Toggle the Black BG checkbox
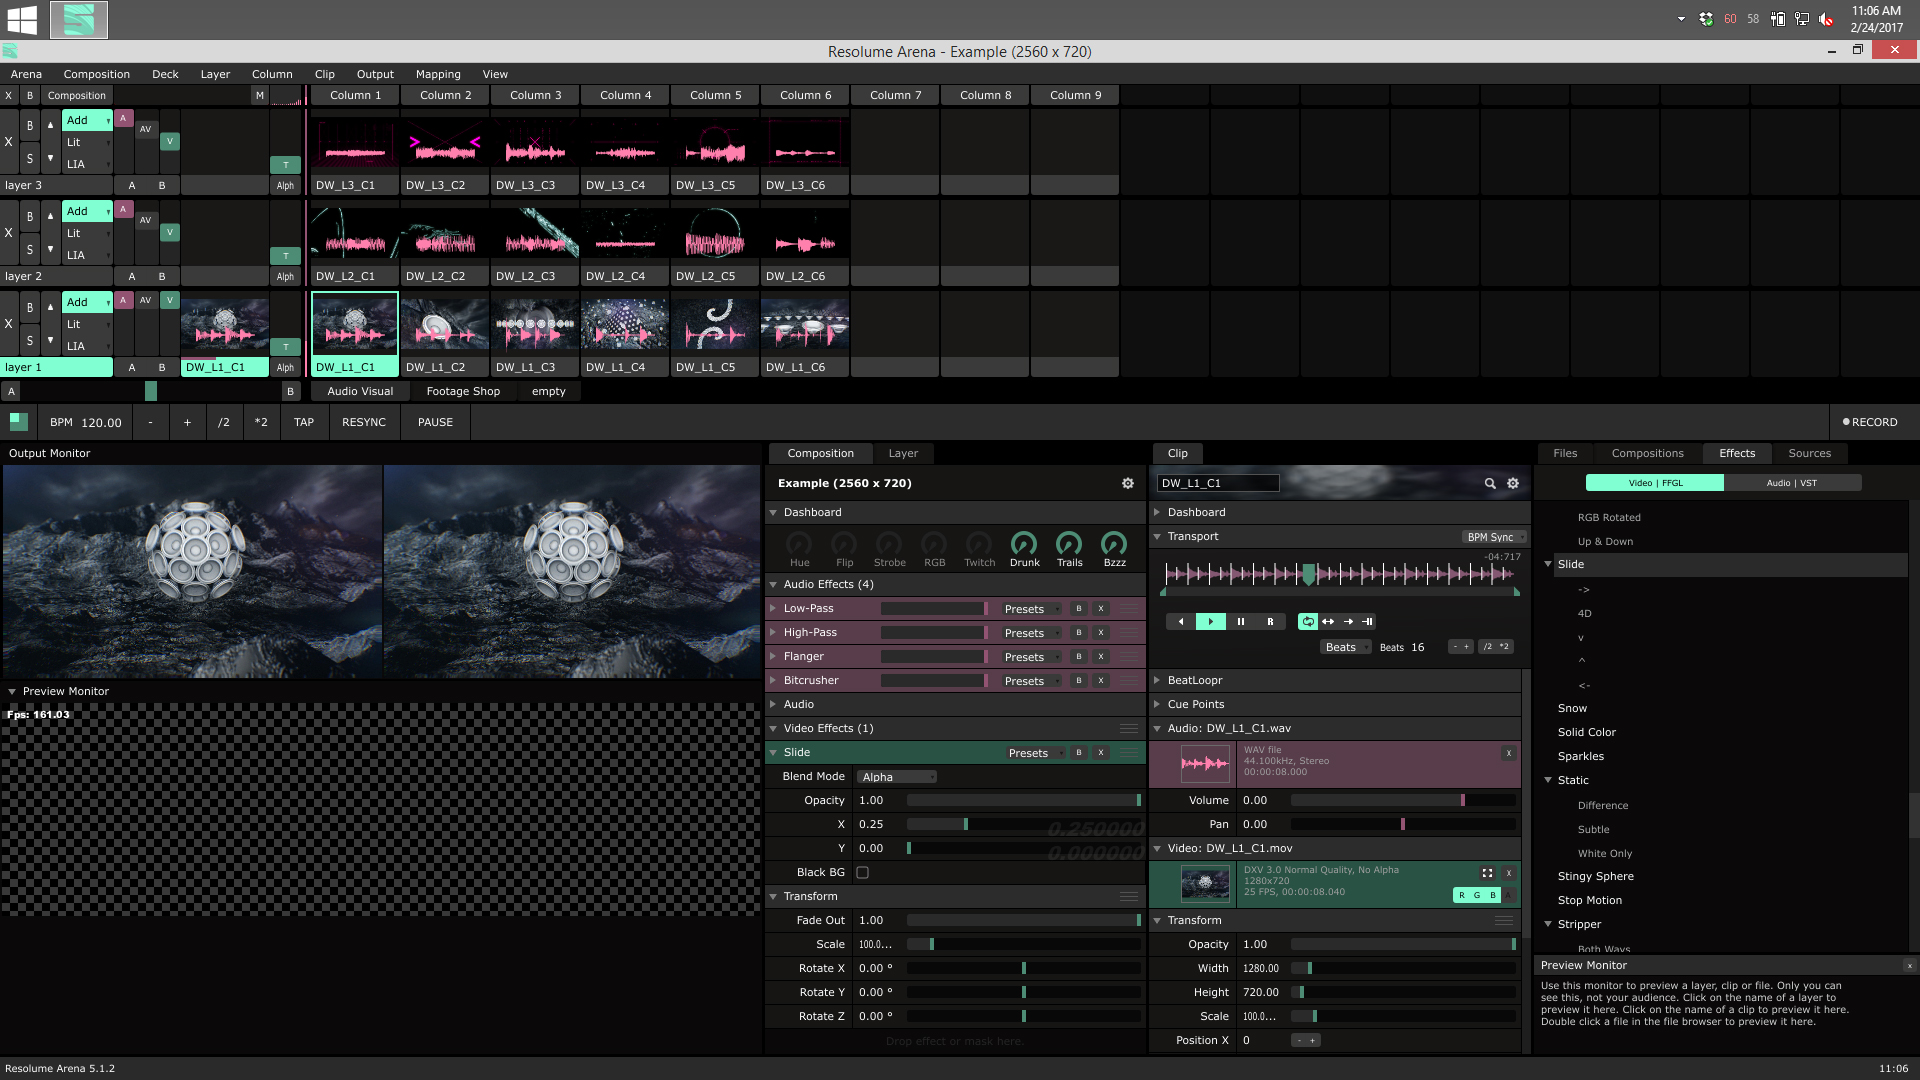Screen dimensions: 1920x1080 862,872
